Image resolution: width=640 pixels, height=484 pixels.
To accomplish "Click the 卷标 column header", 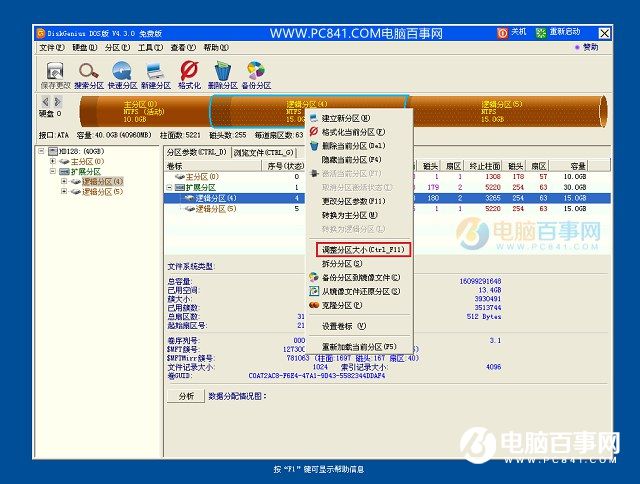I will click(213, 166).
